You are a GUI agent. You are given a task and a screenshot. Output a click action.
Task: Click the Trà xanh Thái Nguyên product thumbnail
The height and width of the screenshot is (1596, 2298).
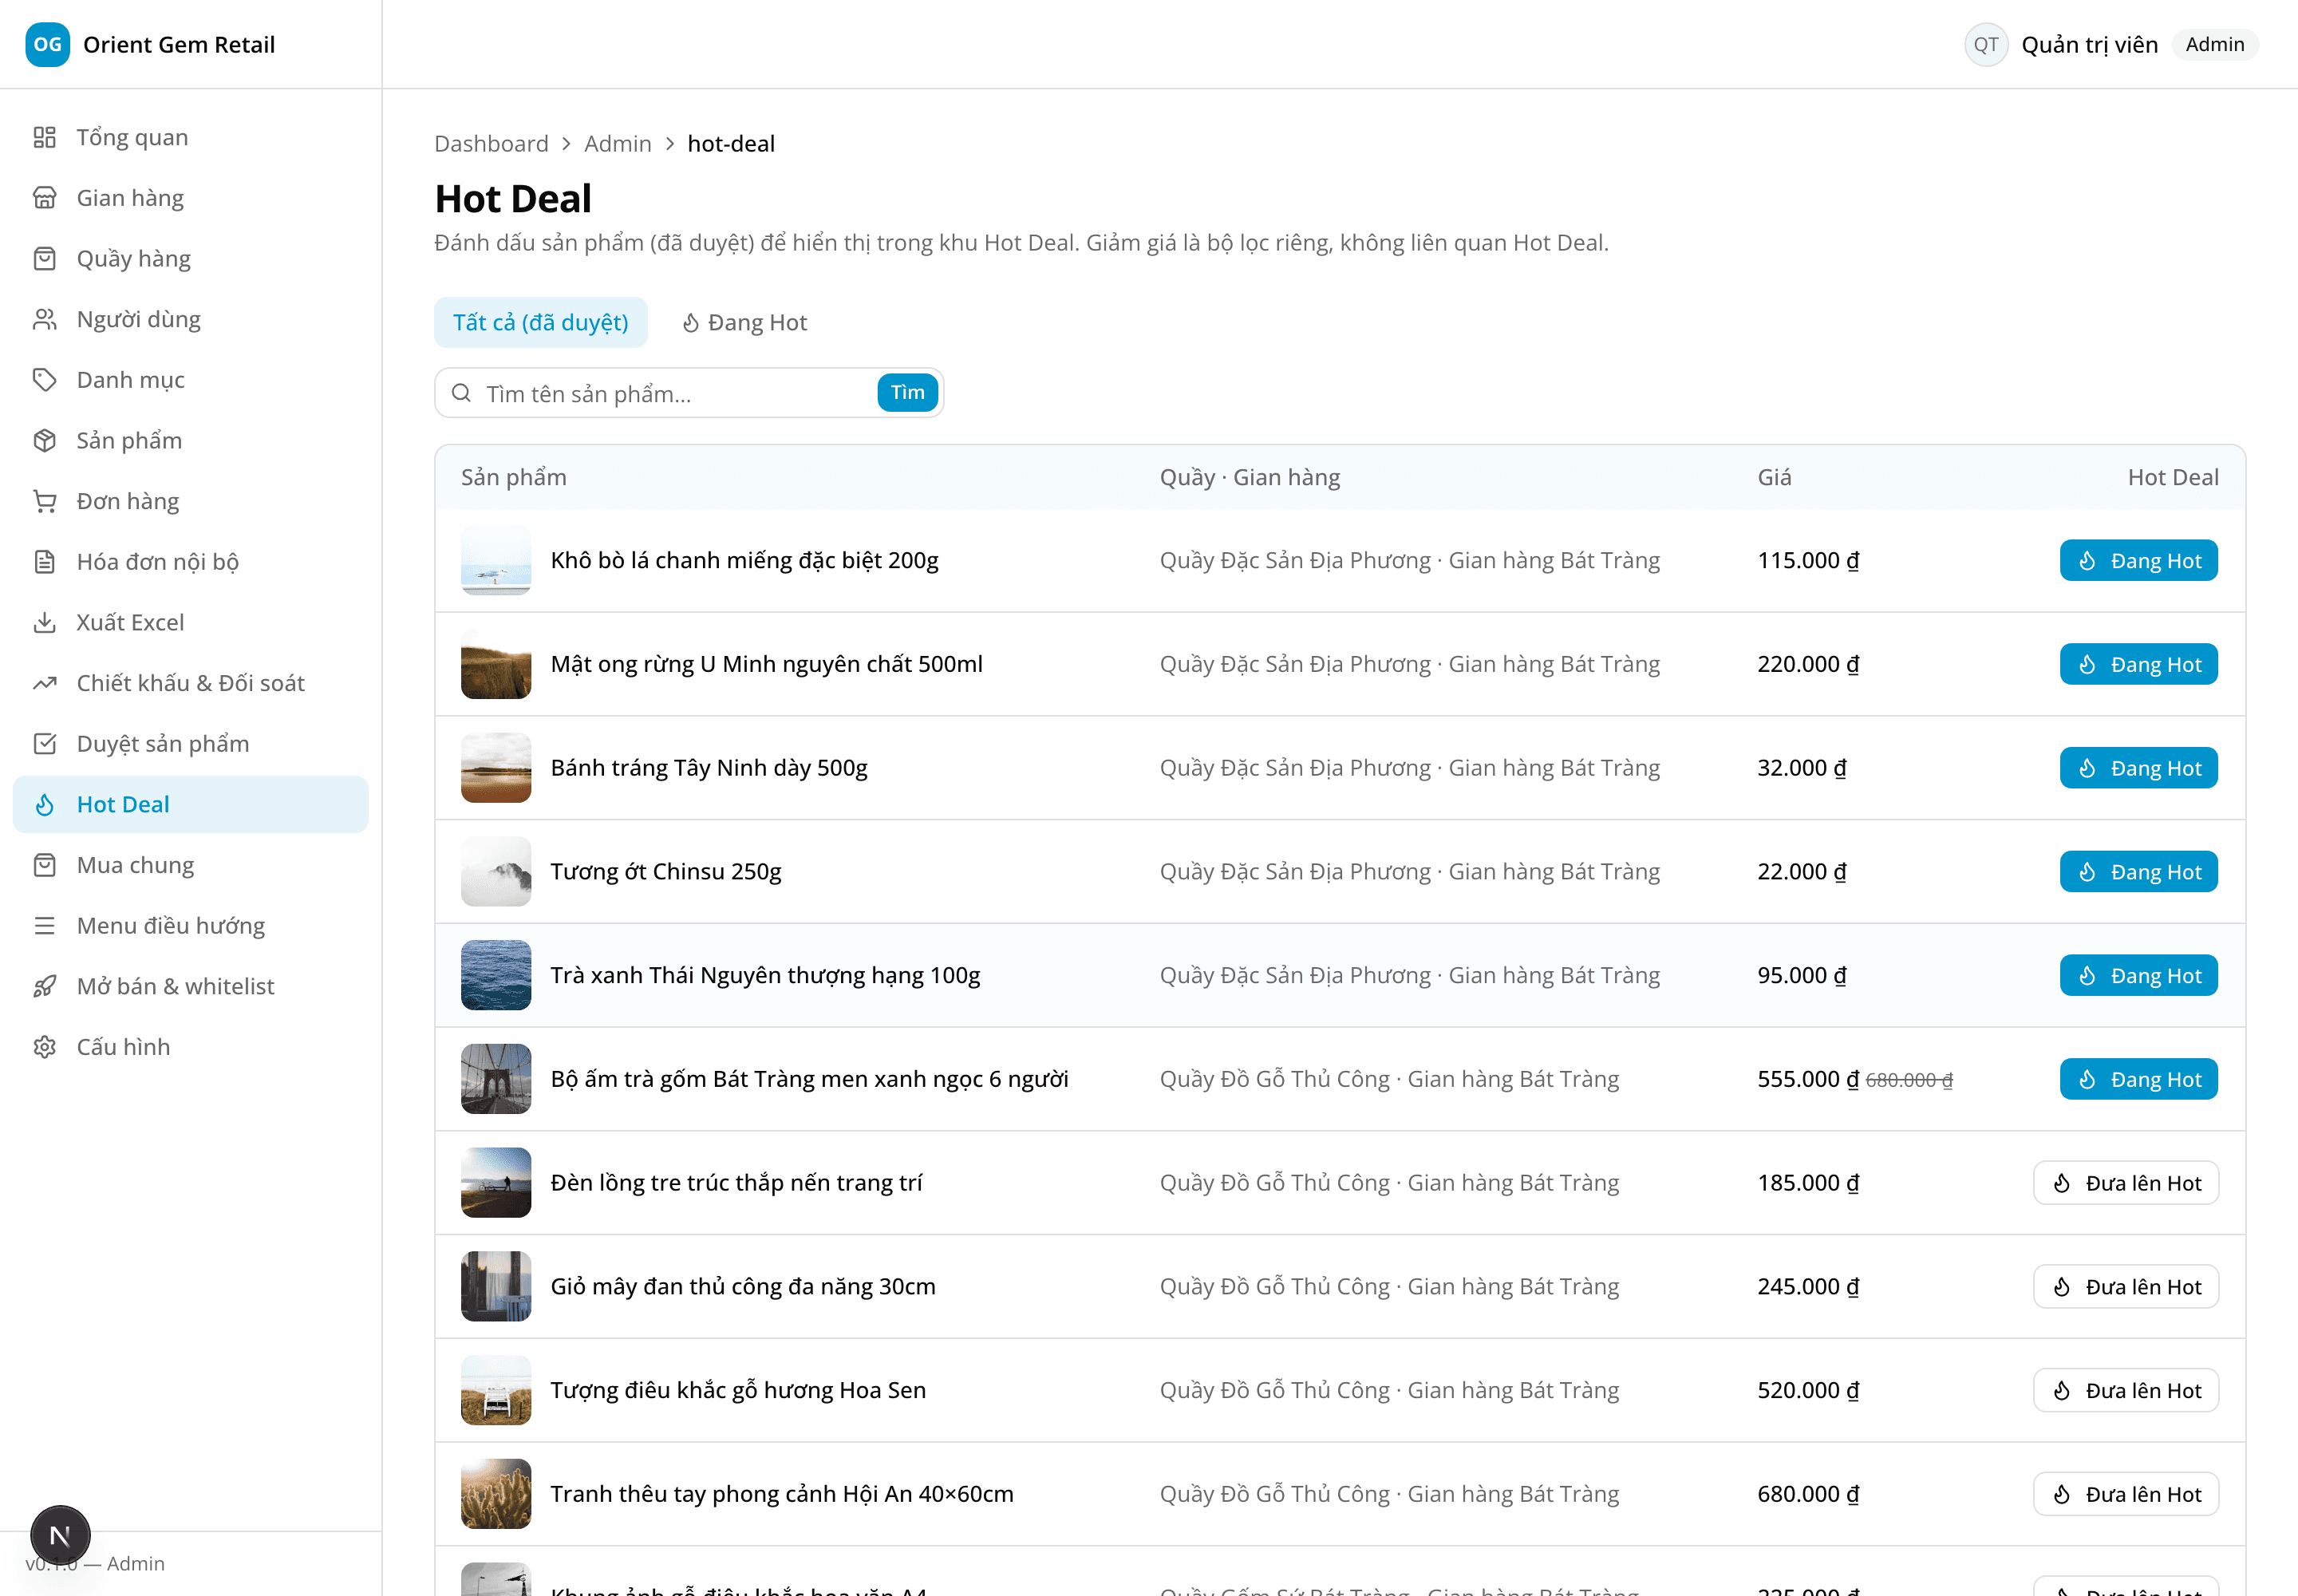click(496, 975)
